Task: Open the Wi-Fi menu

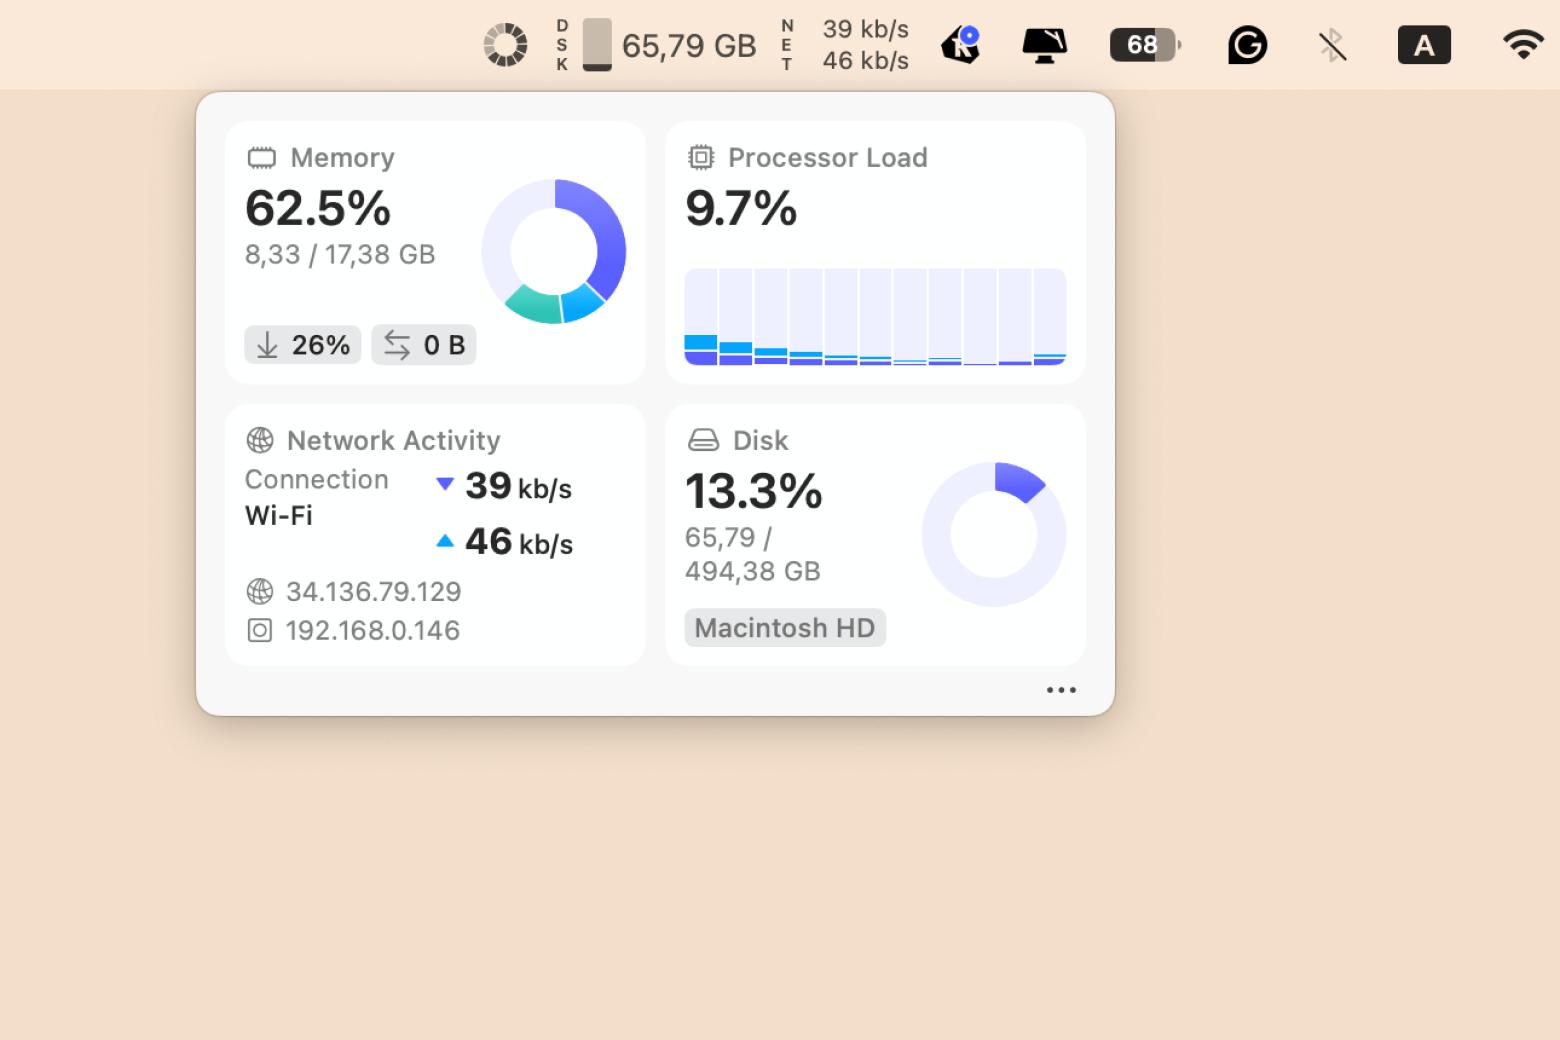Action: coord(1522,45)
